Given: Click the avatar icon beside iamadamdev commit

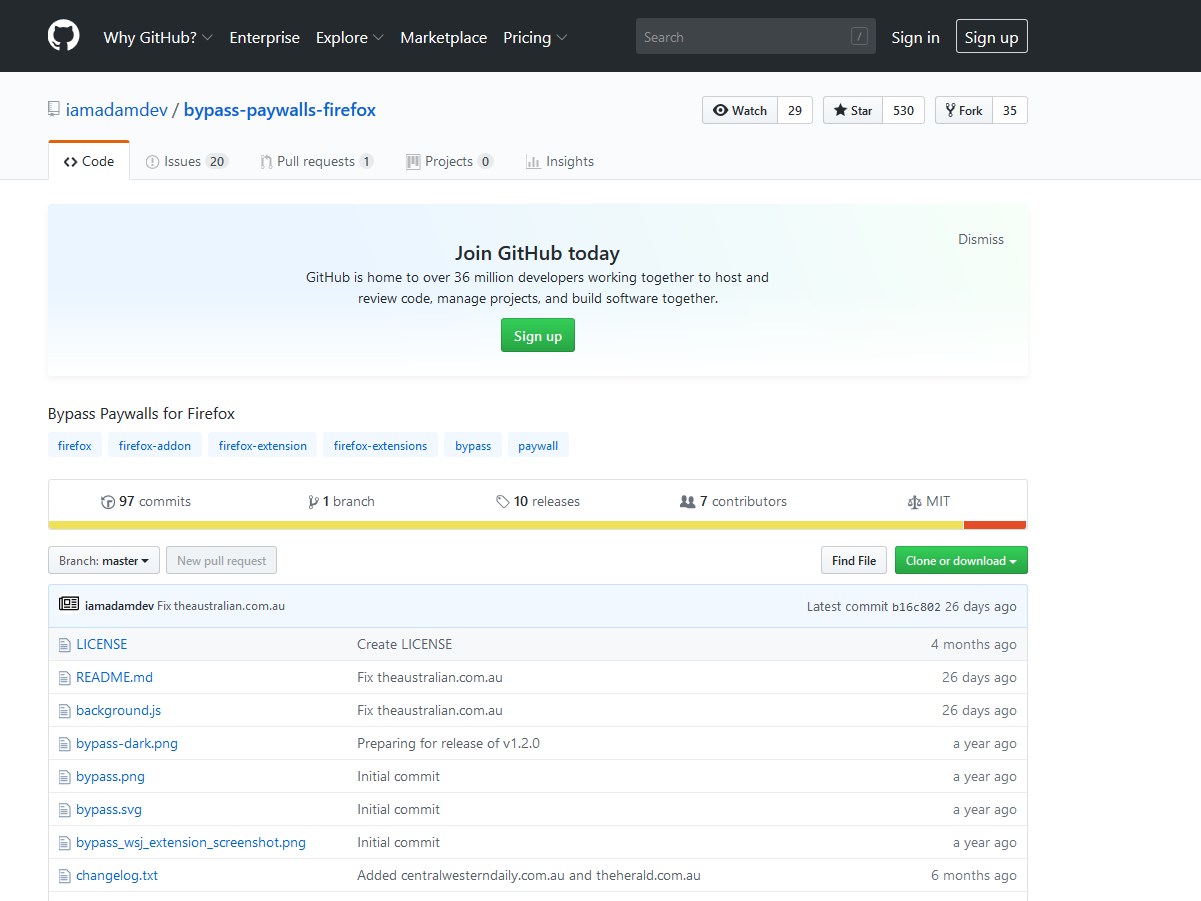Looking at the screenshot, I should (69, 604).
